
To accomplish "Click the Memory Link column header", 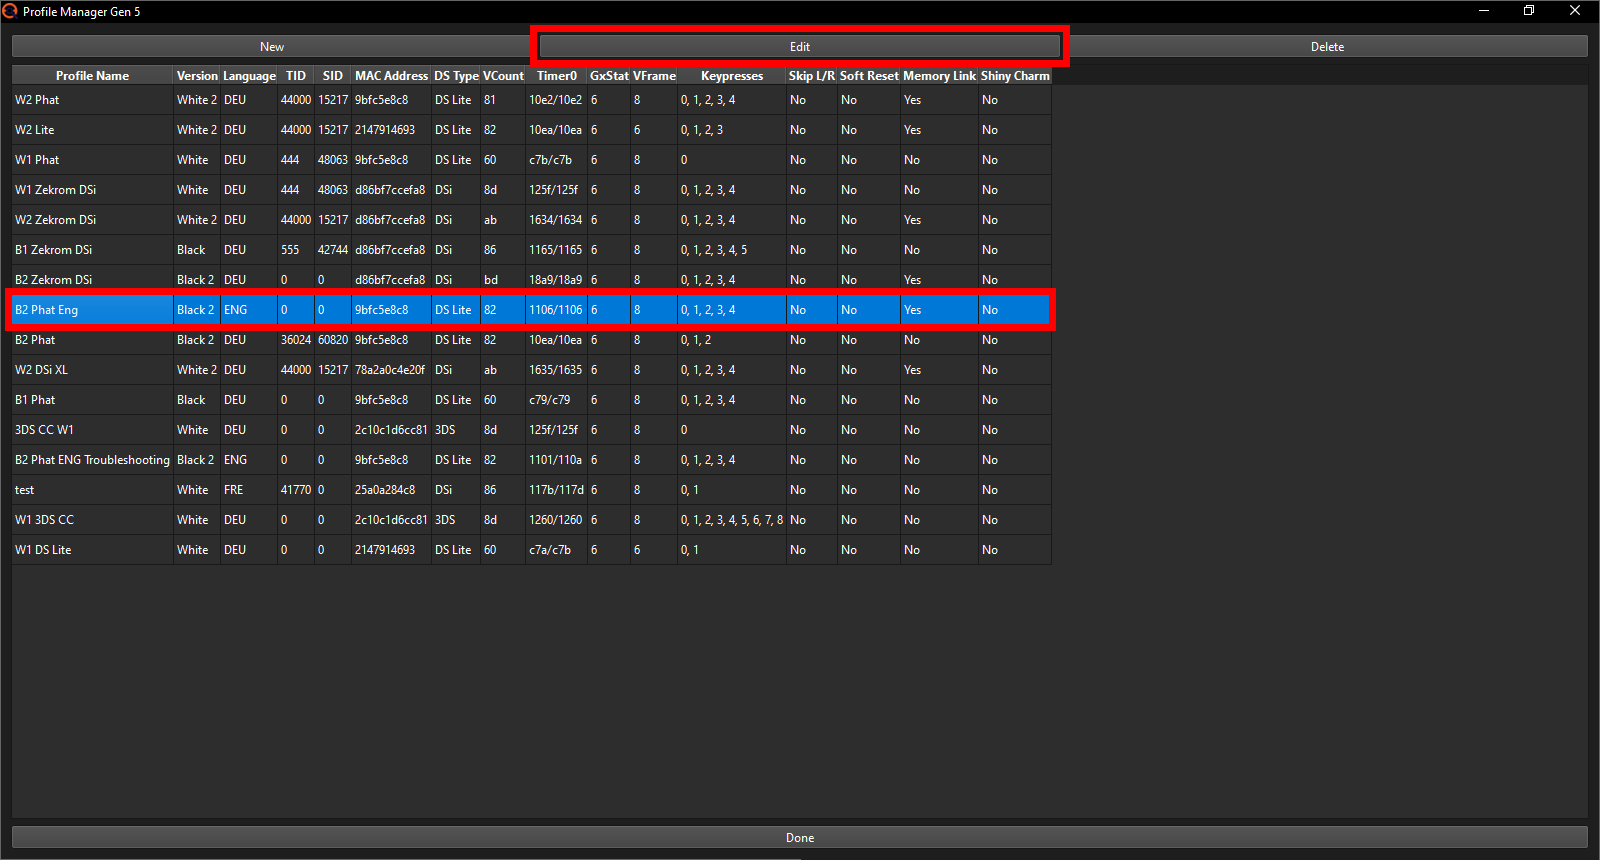I will (x=939, y=76).
